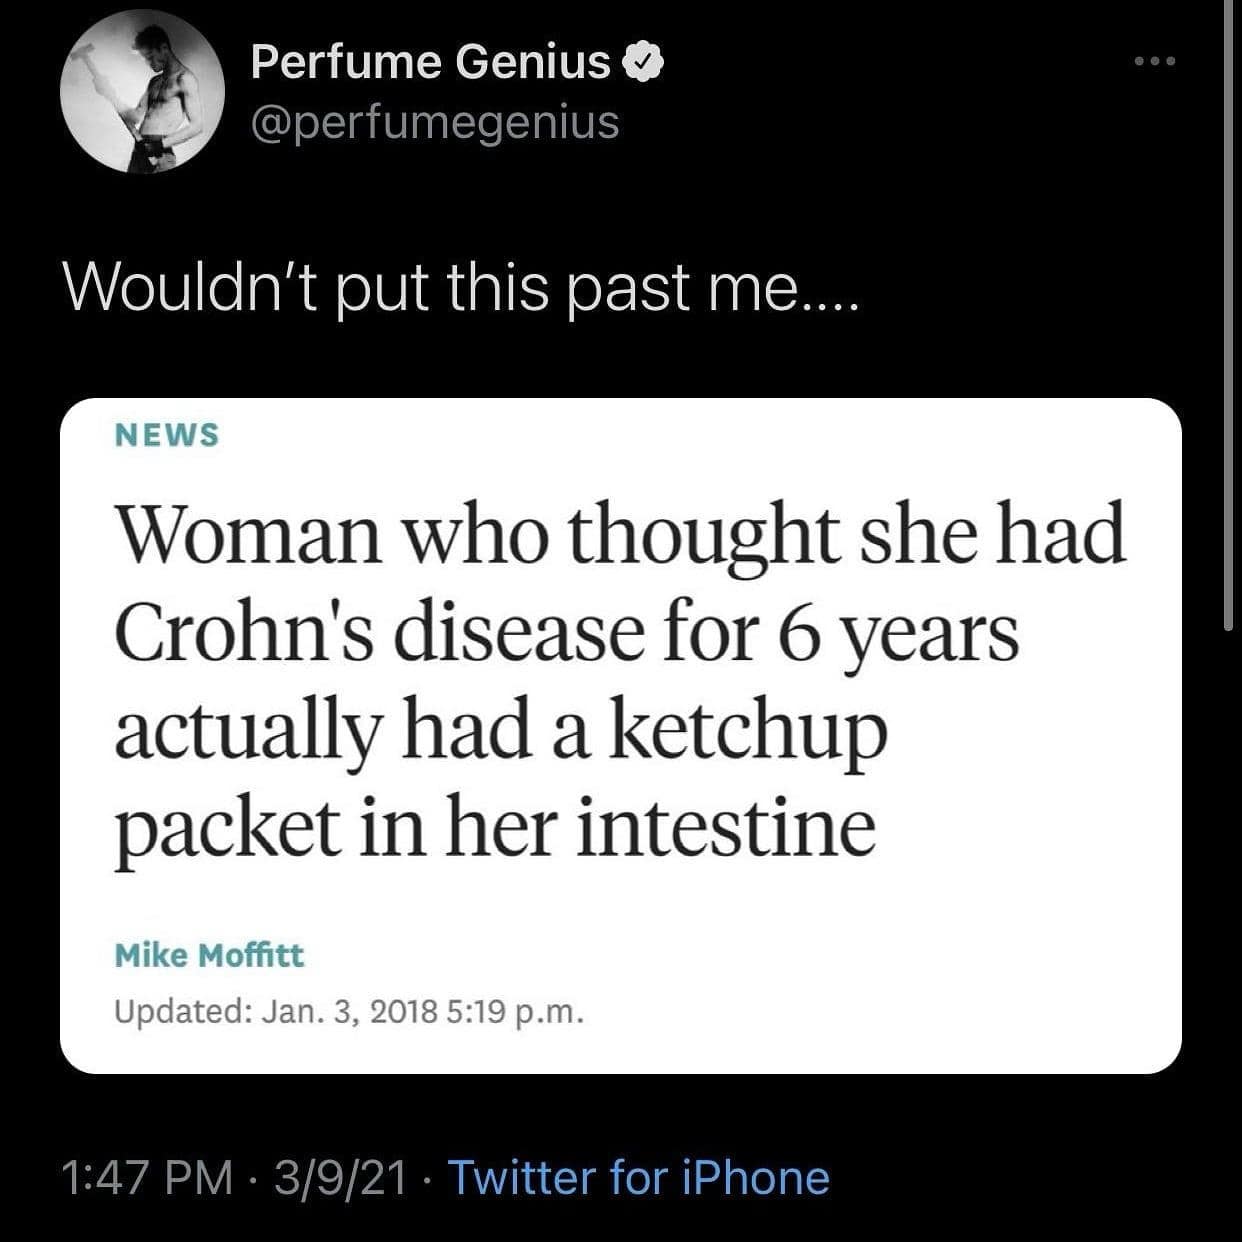Click the 1:47 PM timestamp
Image resolution: width=1242 pixels, height=1242 pixels.
[x=147, y=1177]
